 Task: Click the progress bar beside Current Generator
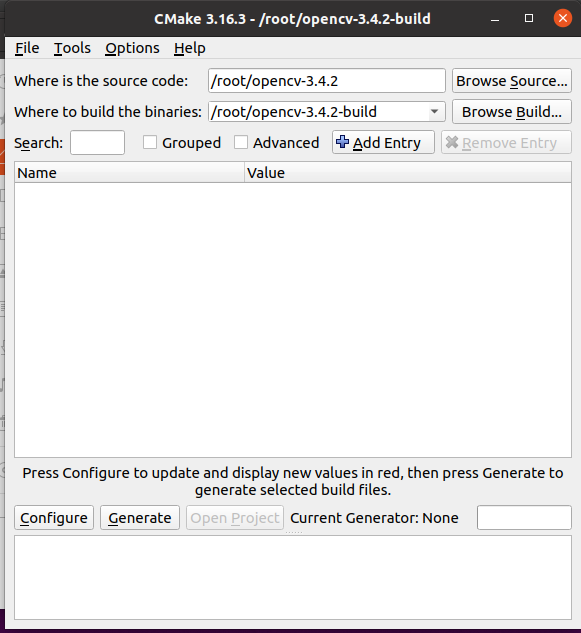pos(524,518)
